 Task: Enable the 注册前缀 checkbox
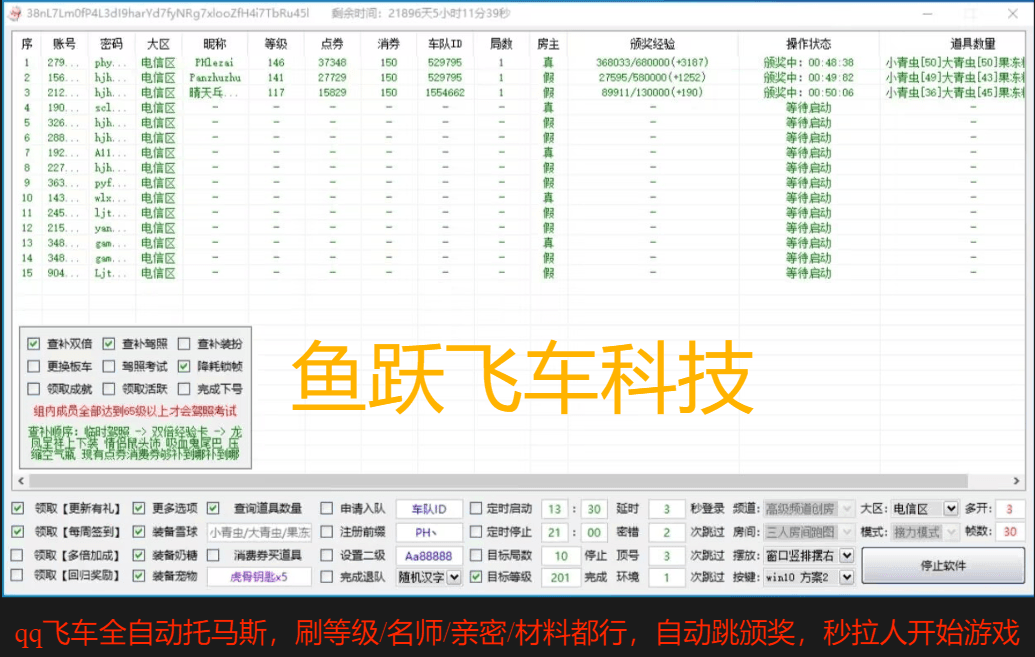pos(327,531)
